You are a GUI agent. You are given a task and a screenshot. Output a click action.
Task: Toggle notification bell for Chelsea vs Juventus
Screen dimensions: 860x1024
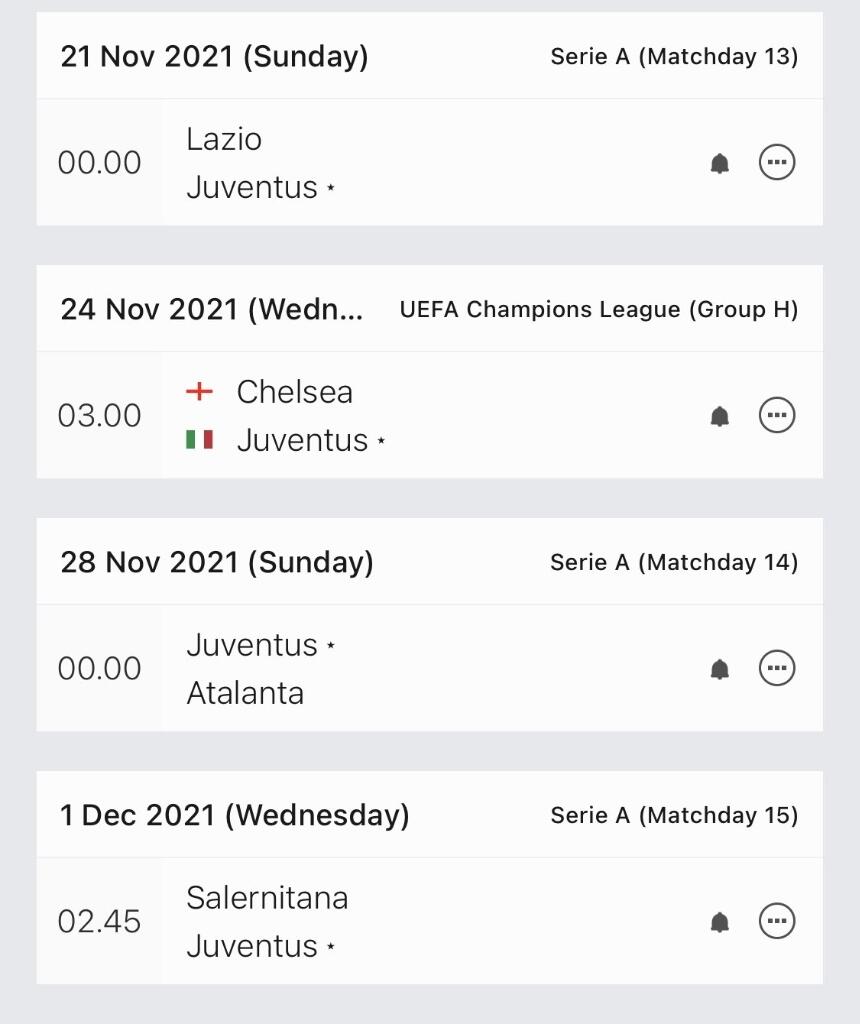(720, 416)
